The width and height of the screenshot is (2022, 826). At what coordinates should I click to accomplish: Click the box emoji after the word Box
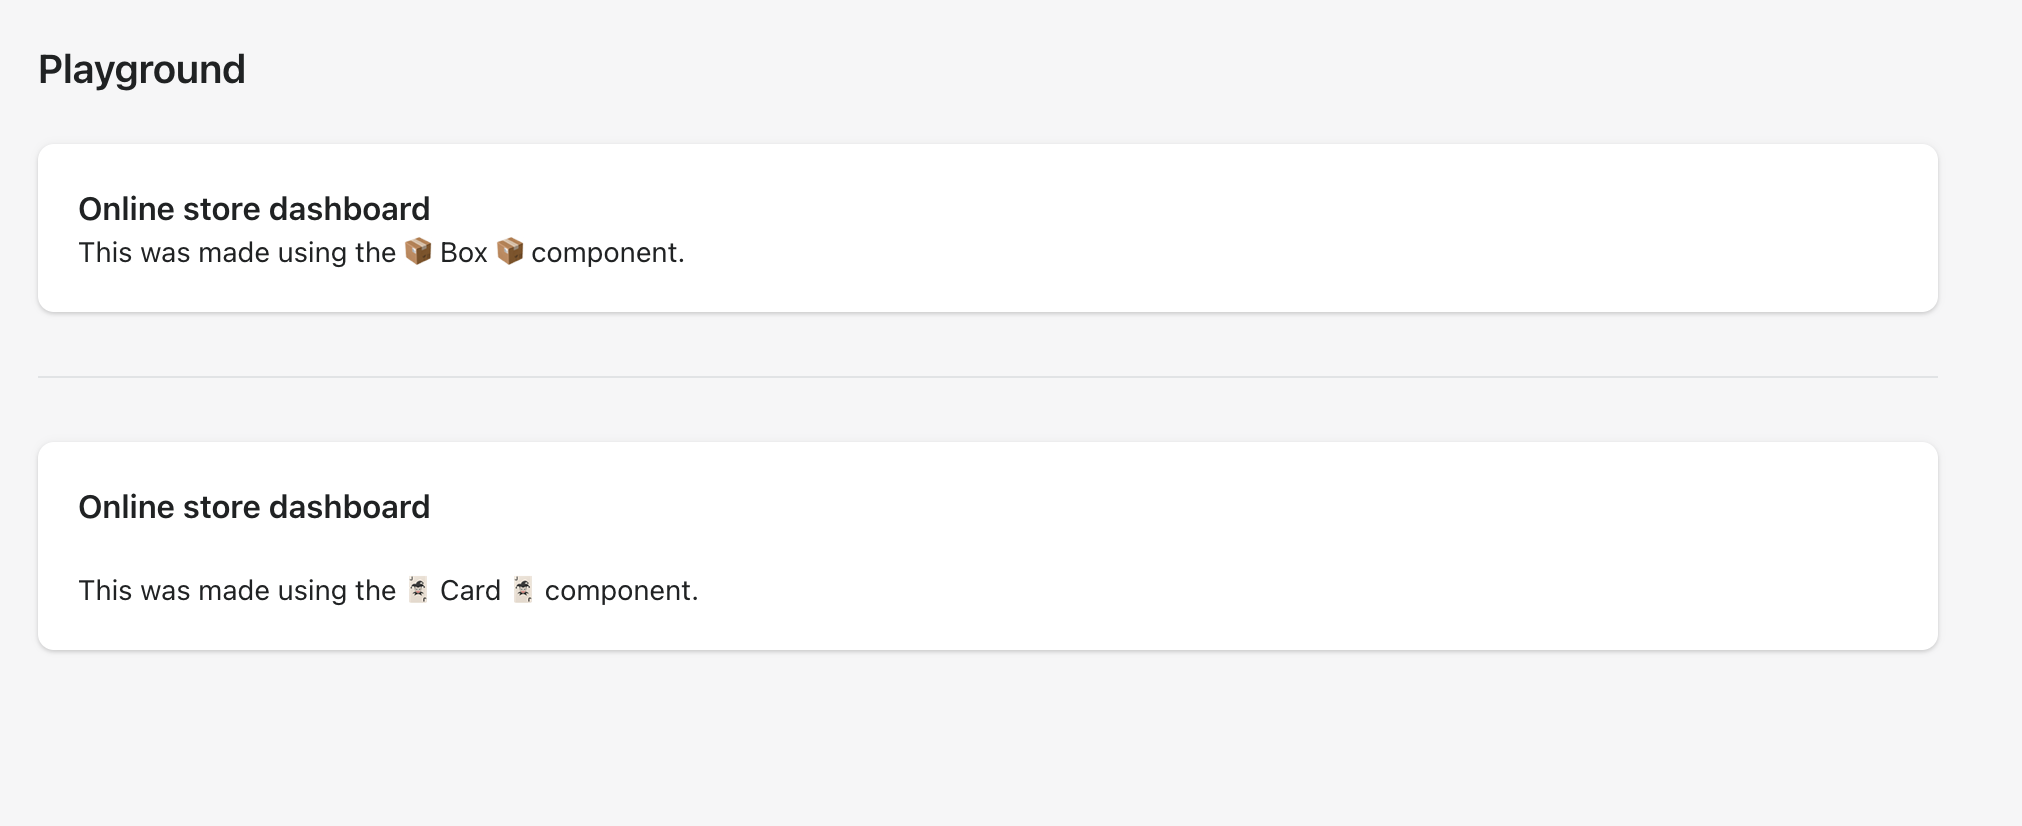(x=510, y=251)
